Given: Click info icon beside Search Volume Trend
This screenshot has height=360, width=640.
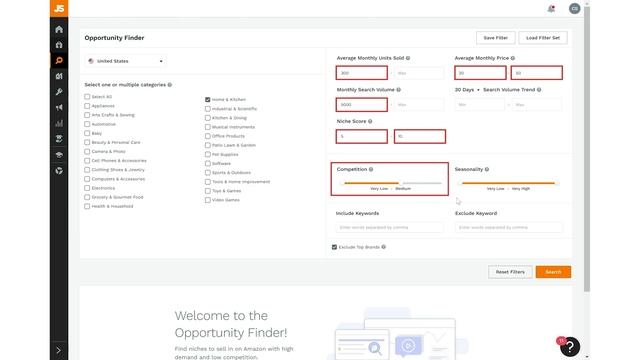Looking at the screenshot, I should click(x=539, y=90).
